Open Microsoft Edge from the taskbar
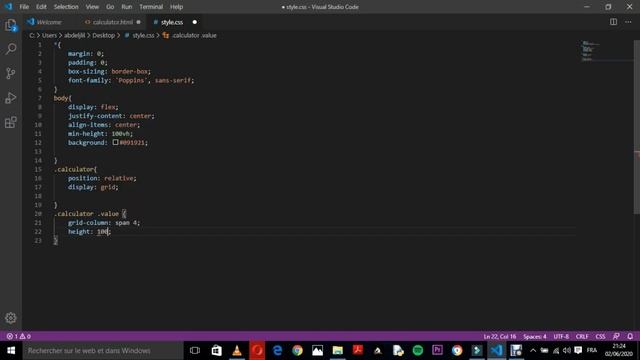640x360 pixels. click(x=277, y=351)
